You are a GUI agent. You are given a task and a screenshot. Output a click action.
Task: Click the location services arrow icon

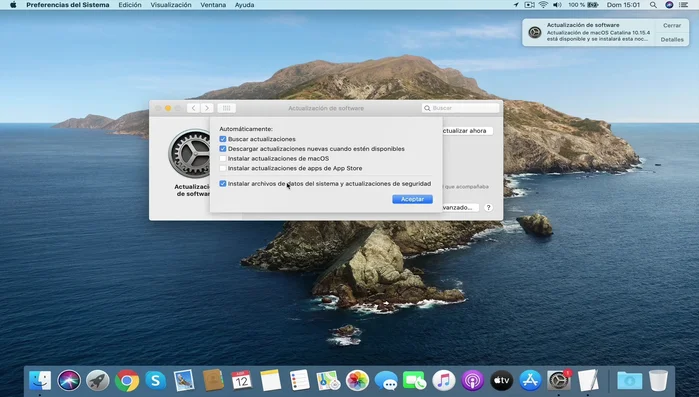516,5
